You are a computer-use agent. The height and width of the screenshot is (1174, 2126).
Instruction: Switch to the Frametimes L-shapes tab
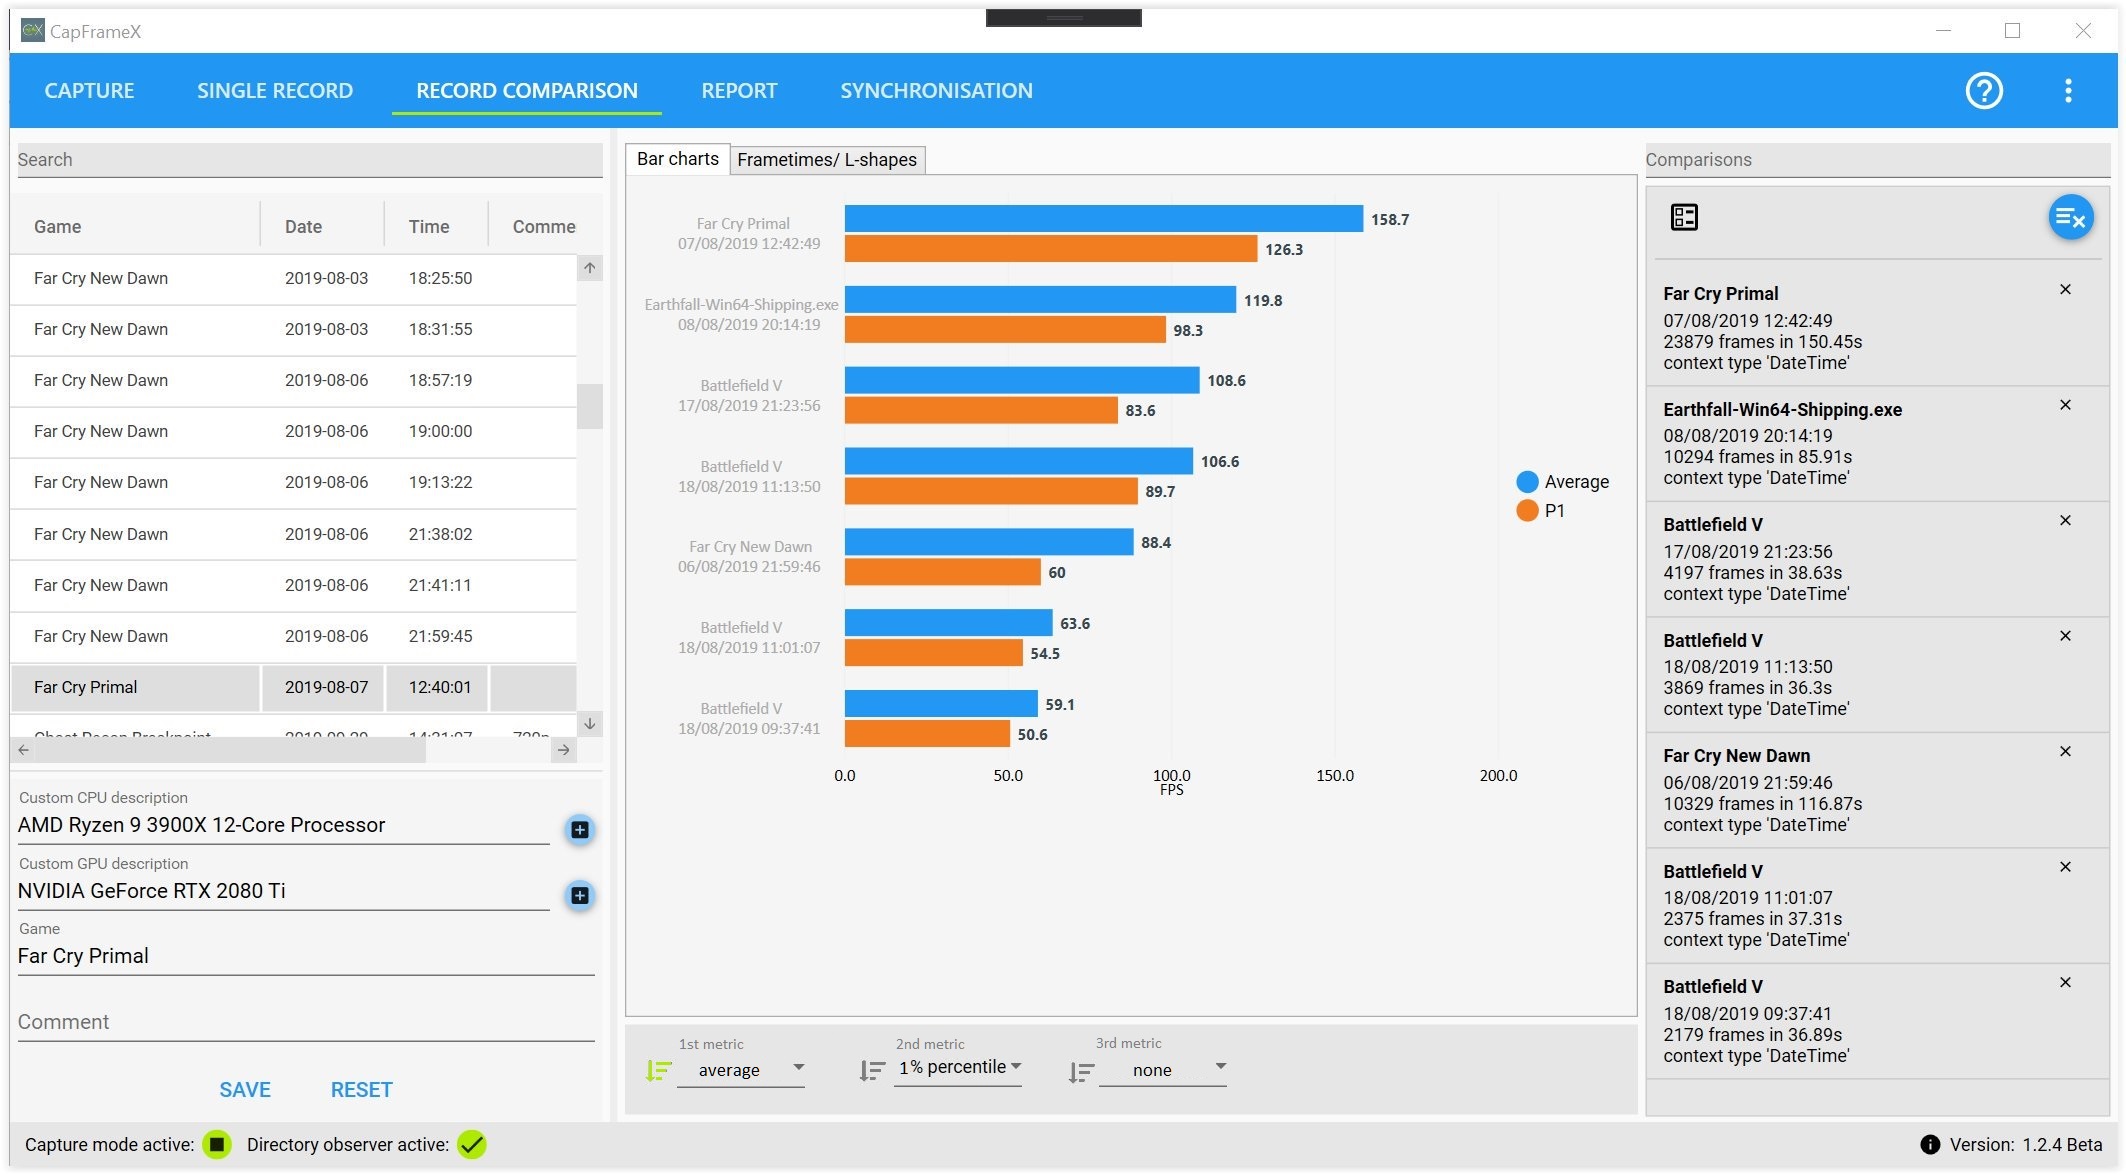(827, 158)
